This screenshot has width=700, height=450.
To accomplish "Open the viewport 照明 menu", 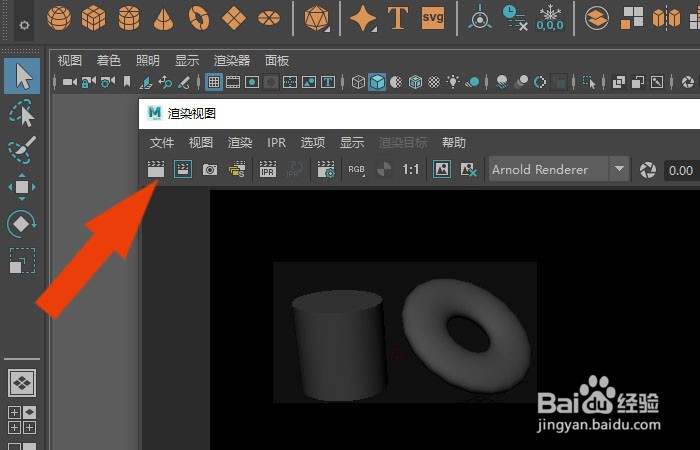I will [x=148, y=60].
